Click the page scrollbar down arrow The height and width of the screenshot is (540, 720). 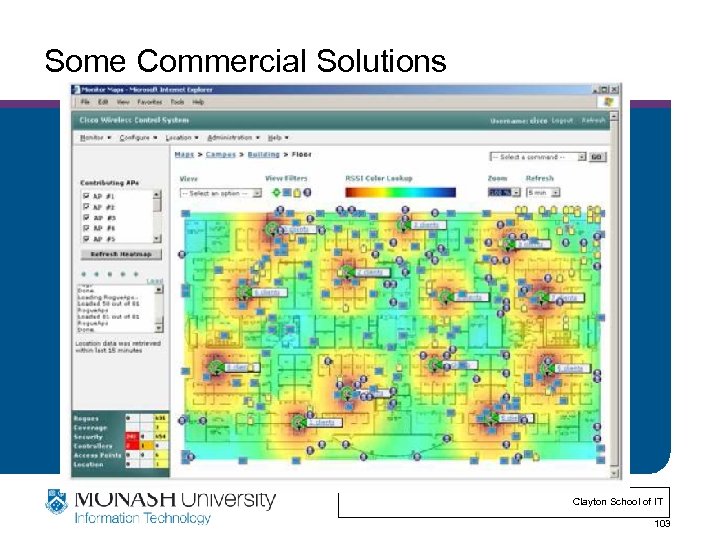click(x=614, y=472)
